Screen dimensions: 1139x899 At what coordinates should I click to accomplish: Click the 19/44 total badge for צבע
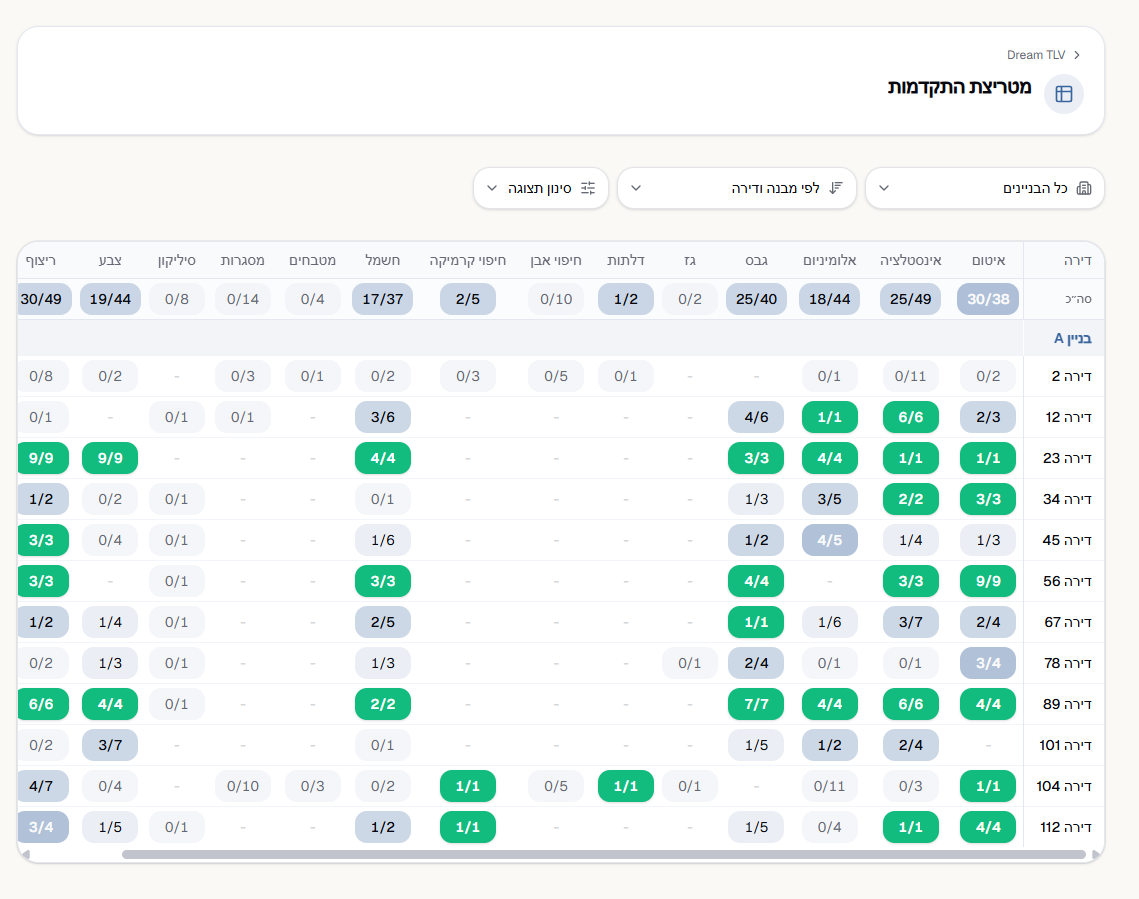tap(110, 299)
